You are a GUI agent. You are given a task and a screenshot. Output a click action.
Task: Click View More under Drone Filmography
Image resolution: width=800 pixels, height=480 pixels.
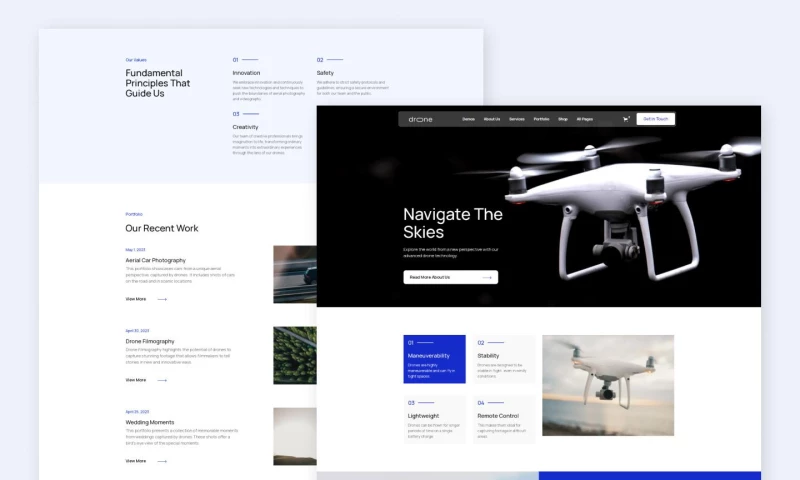tap(136, 380)
